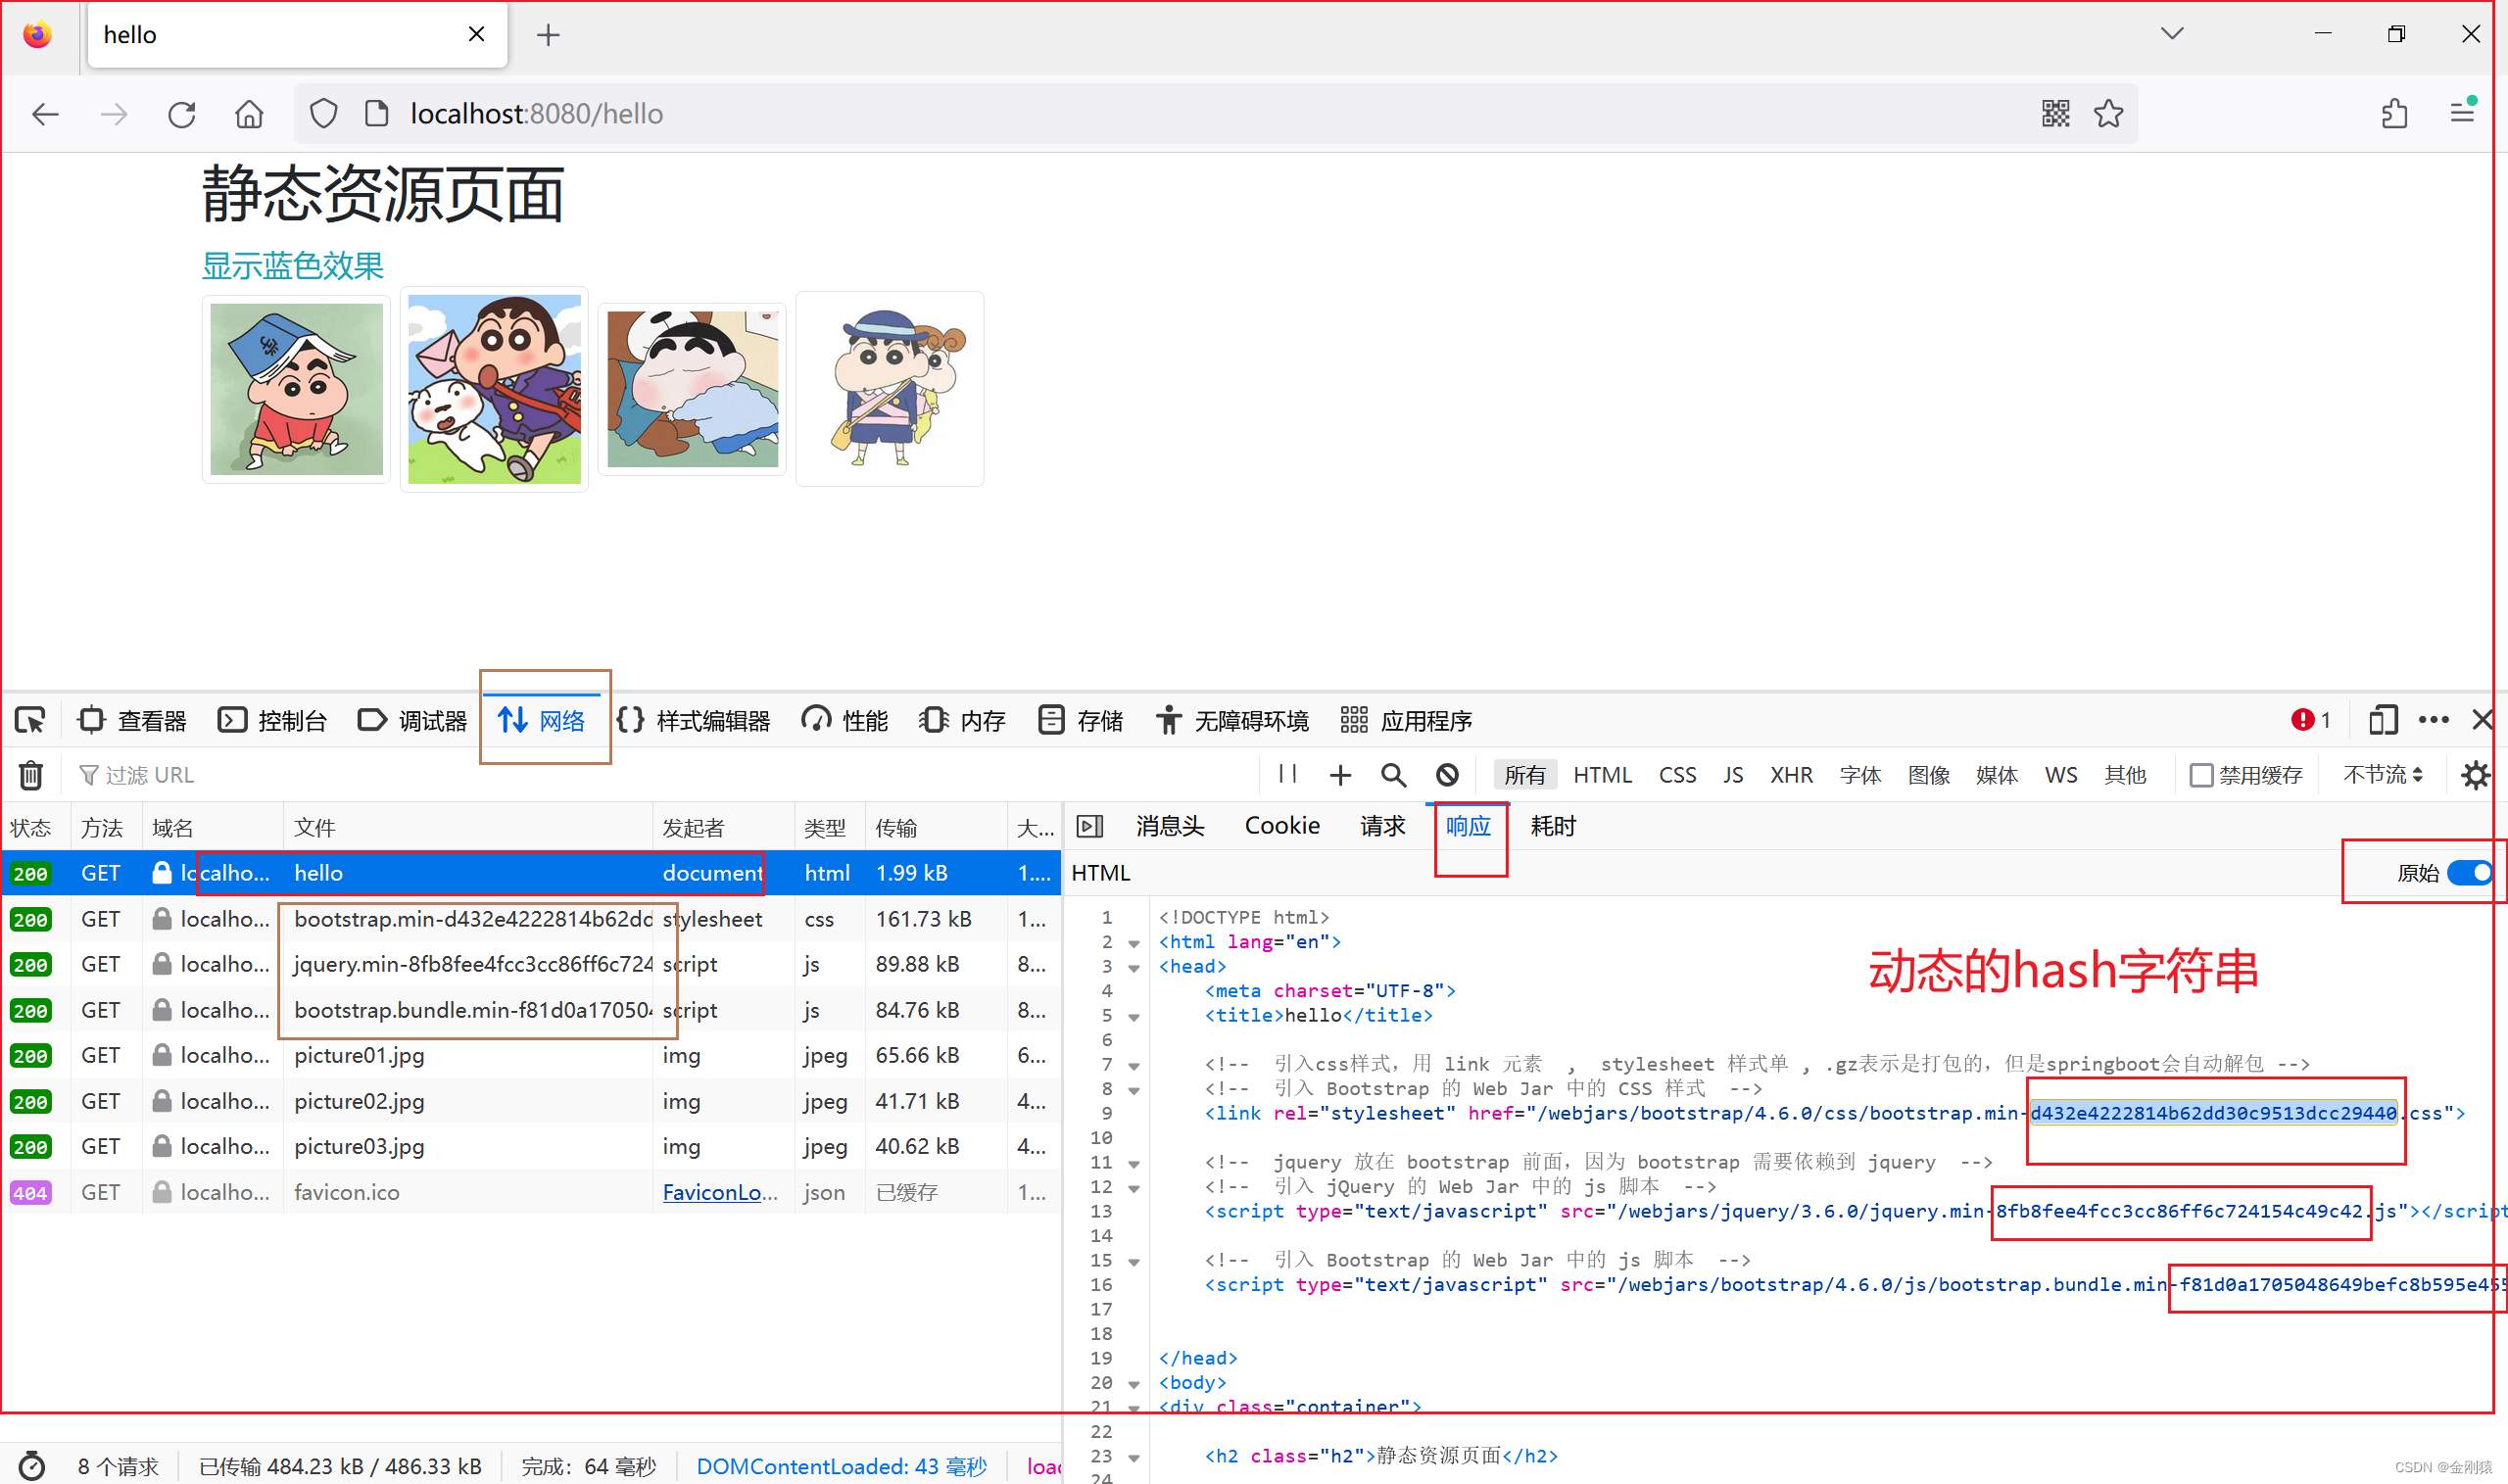Open the list all tabs chevron
Screen dimensions: 2508x1484
tap(2171, 34)
